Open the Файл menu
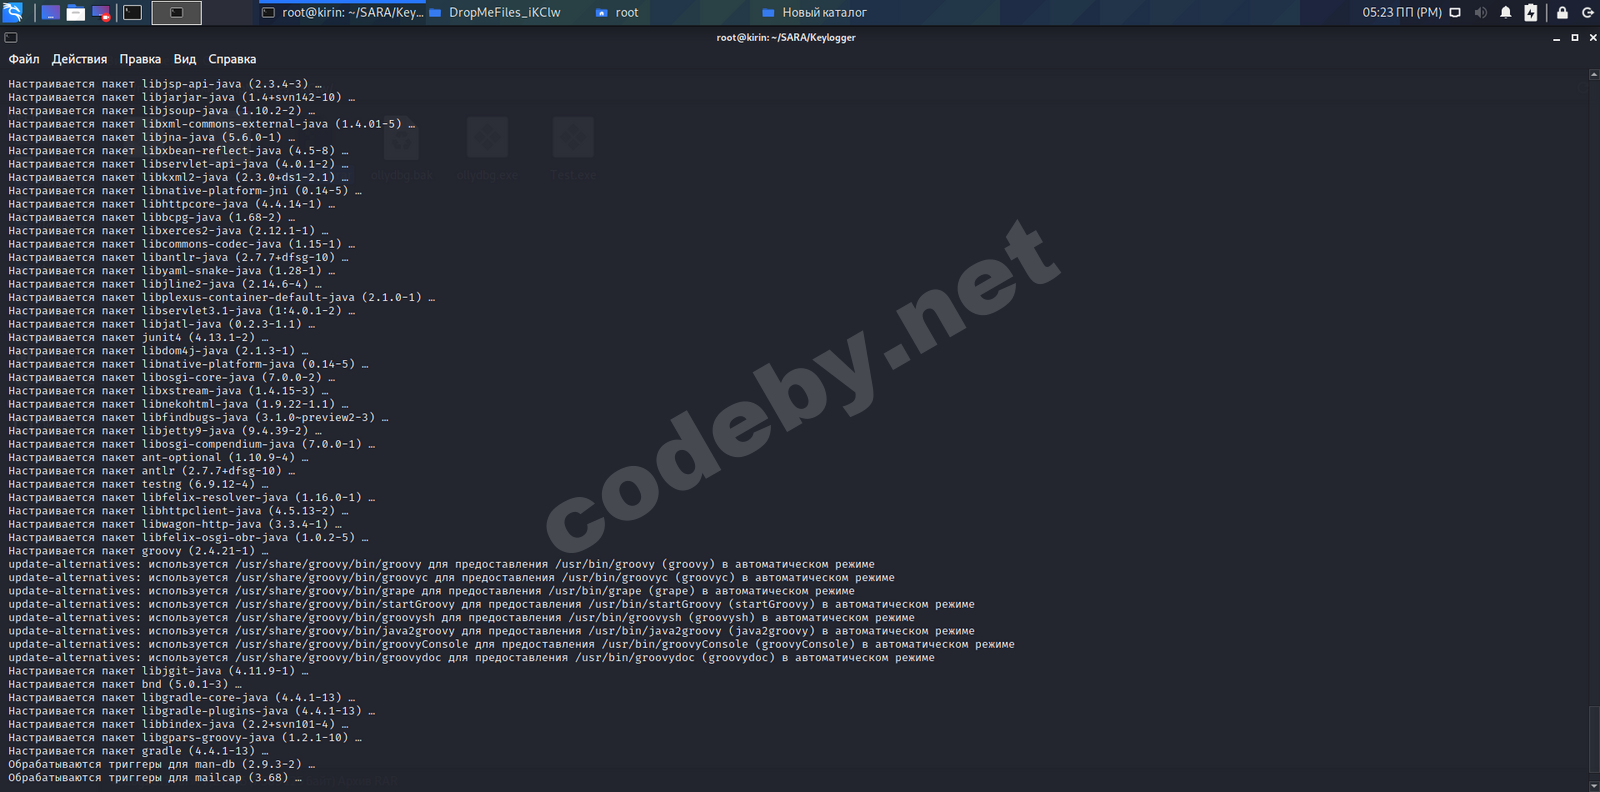 click(x=24, y=59)
